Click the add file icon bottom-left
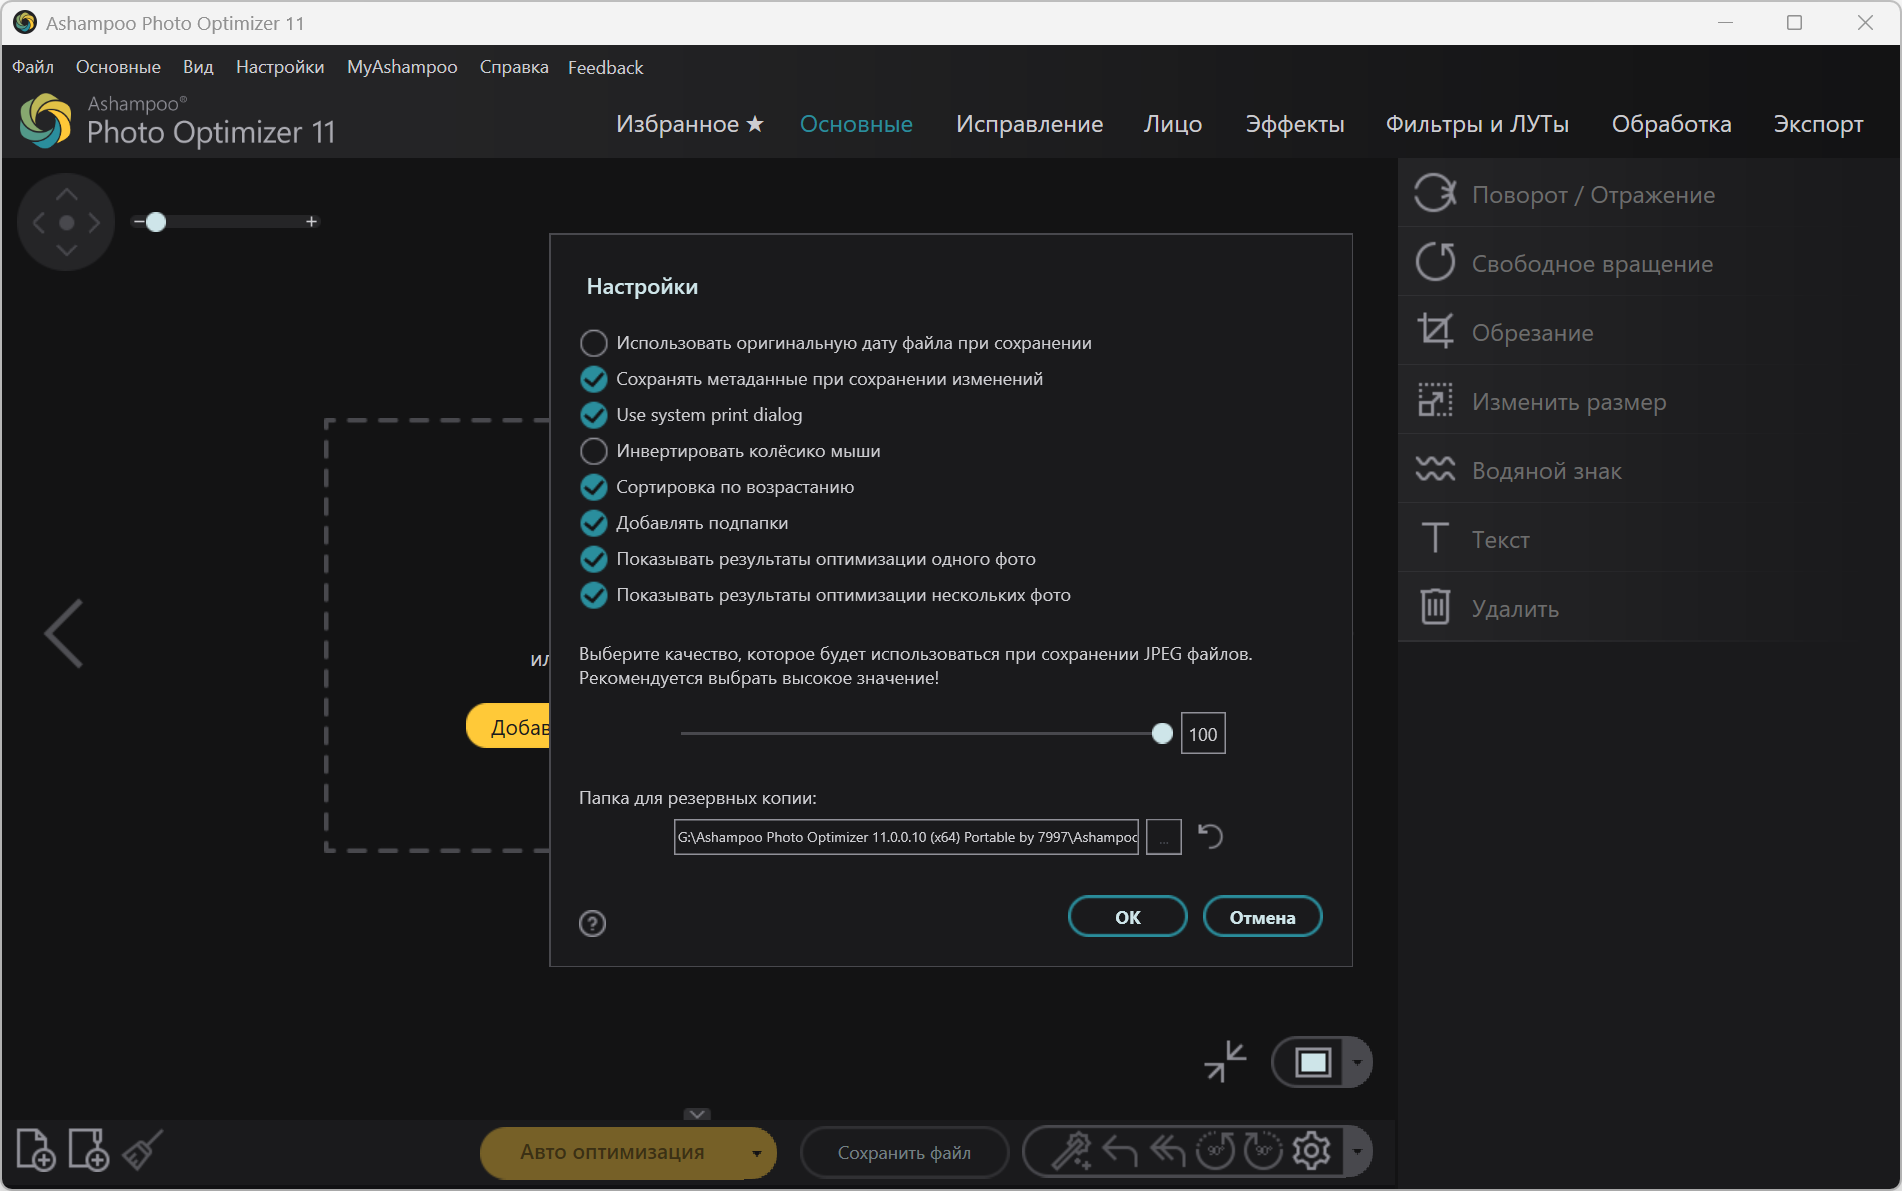Viewport: 1902px width, 1191px height. click(x=36, y=1150)
